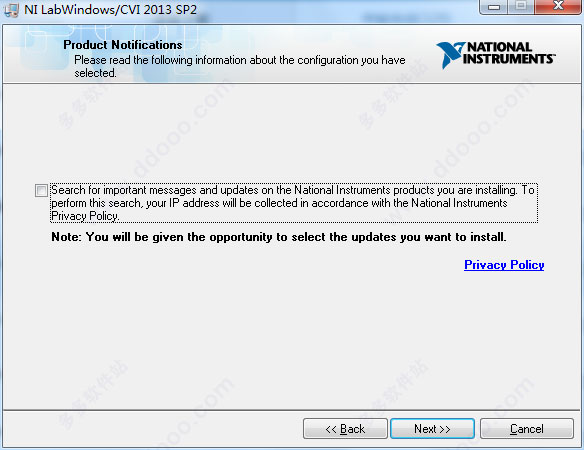Screen dimensions: 584x450
Task: Click the blank area above the checkbox
Action: [x=291, y=132]
